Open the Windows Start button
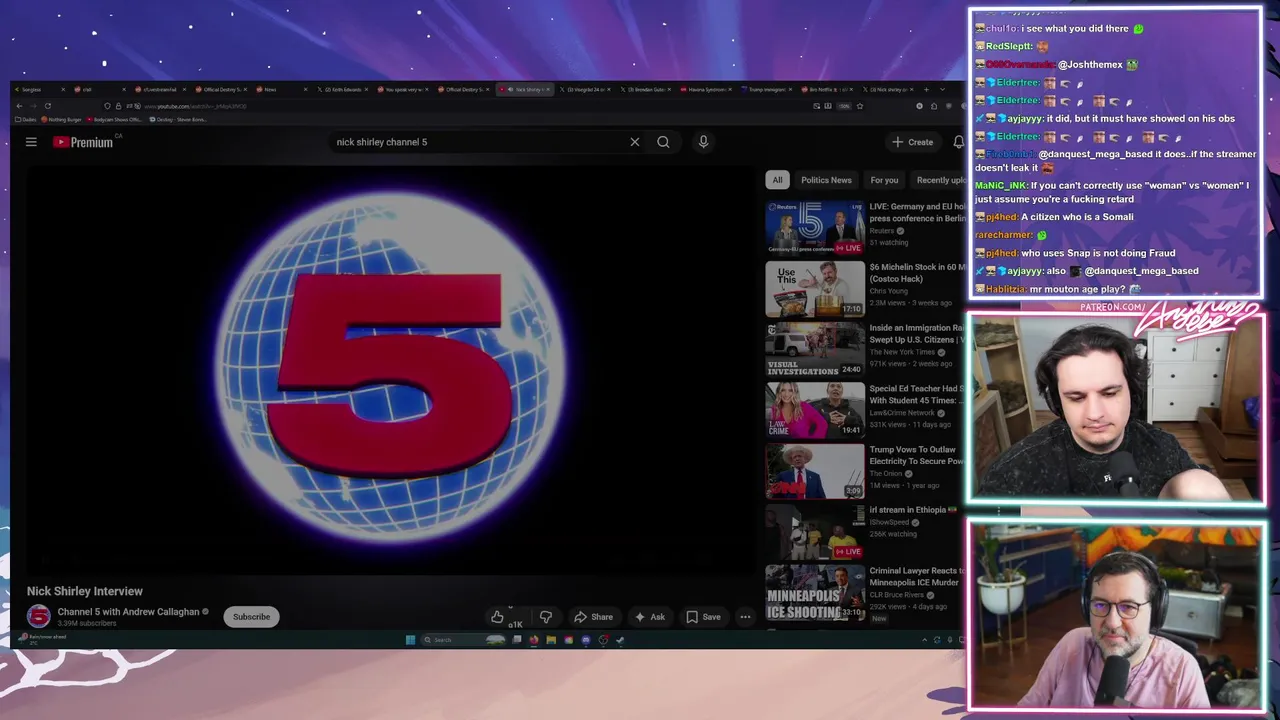This screenshot has width=1280, height=720. pyautogui.click(x=410, y=640)
